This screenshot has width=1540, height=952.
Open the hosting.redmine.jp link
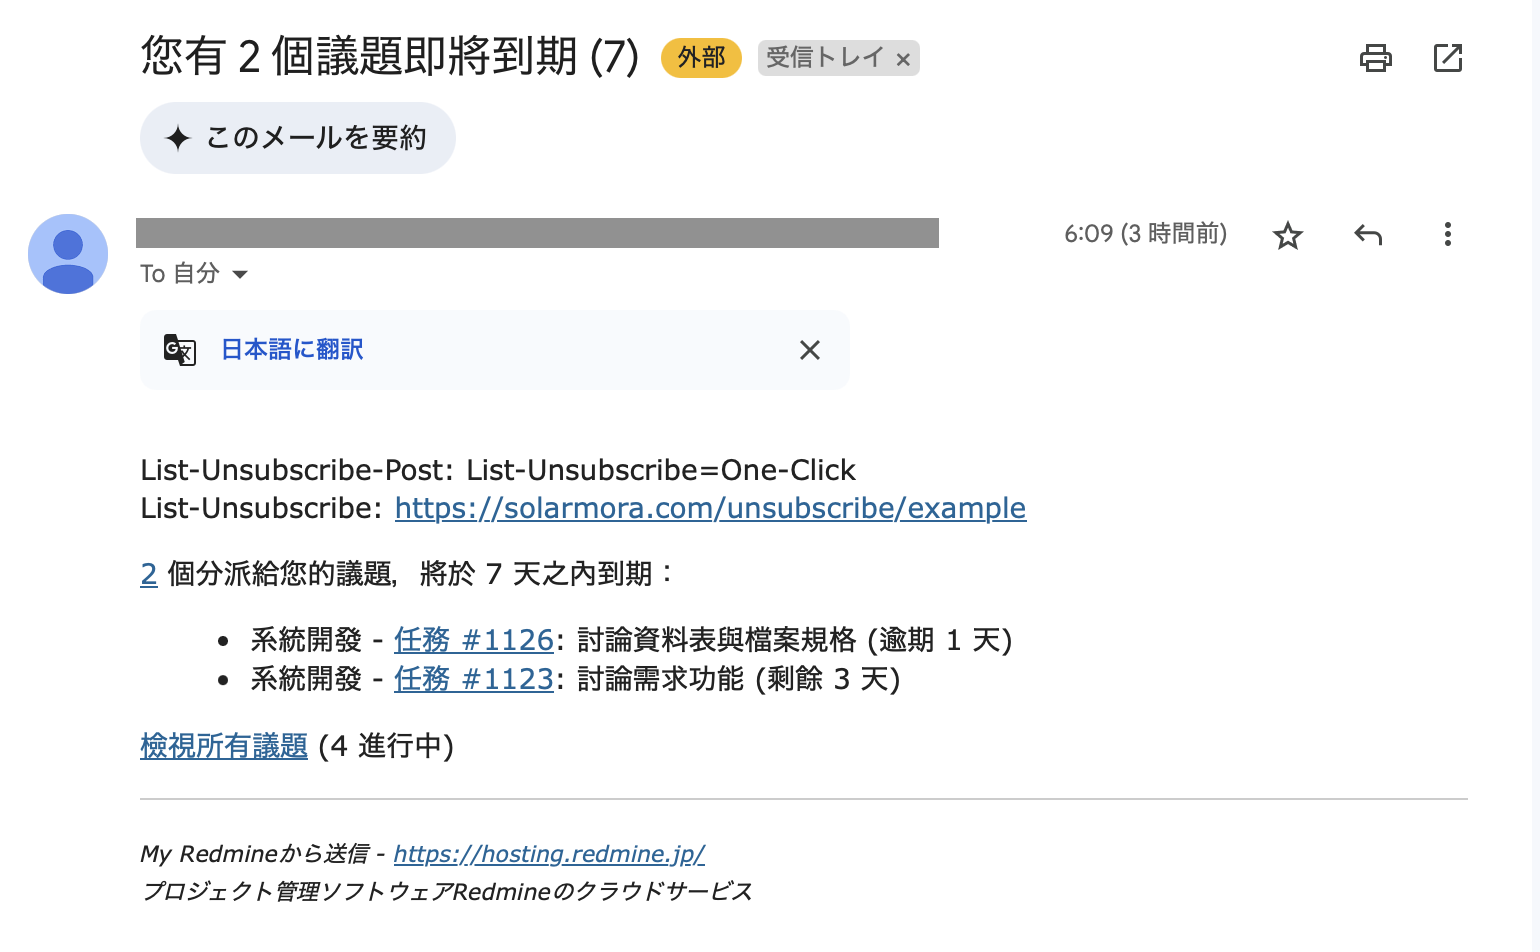549,854
